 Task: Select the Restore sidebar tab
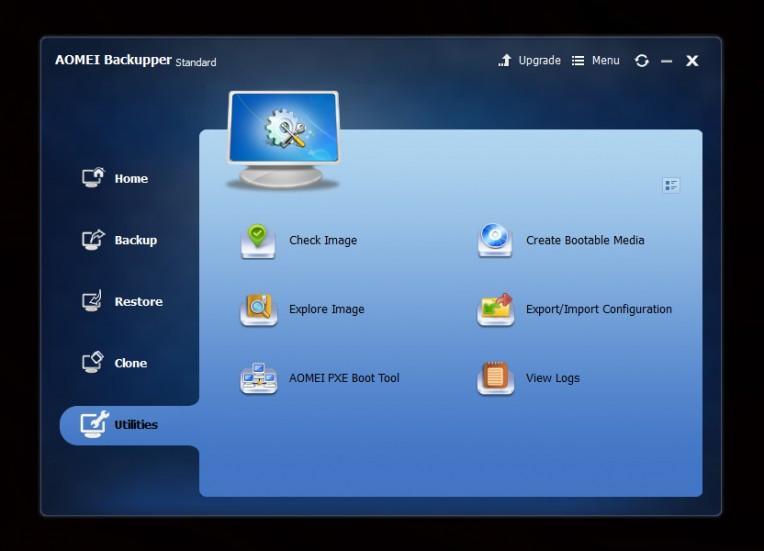137,302
